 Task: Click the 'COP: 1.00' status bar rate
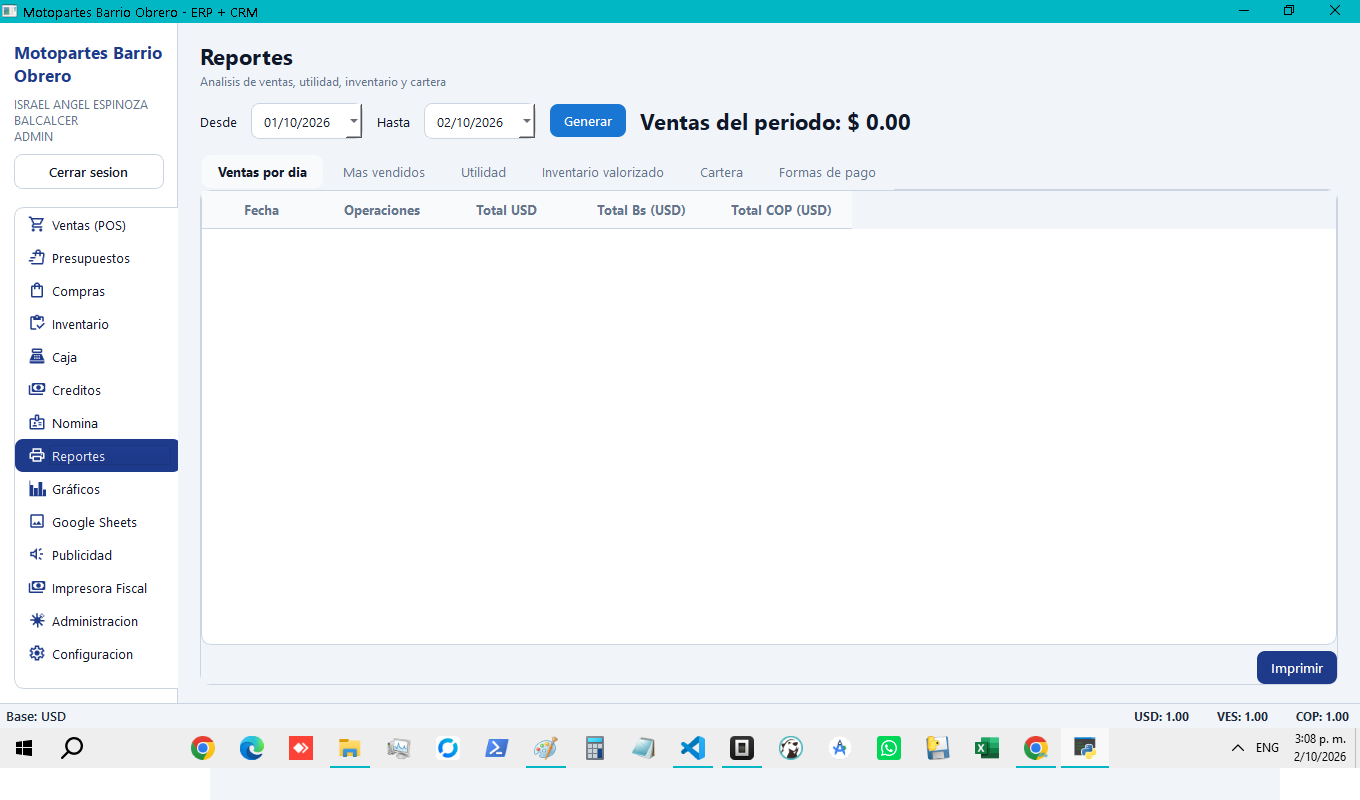tap(1322, 716)
